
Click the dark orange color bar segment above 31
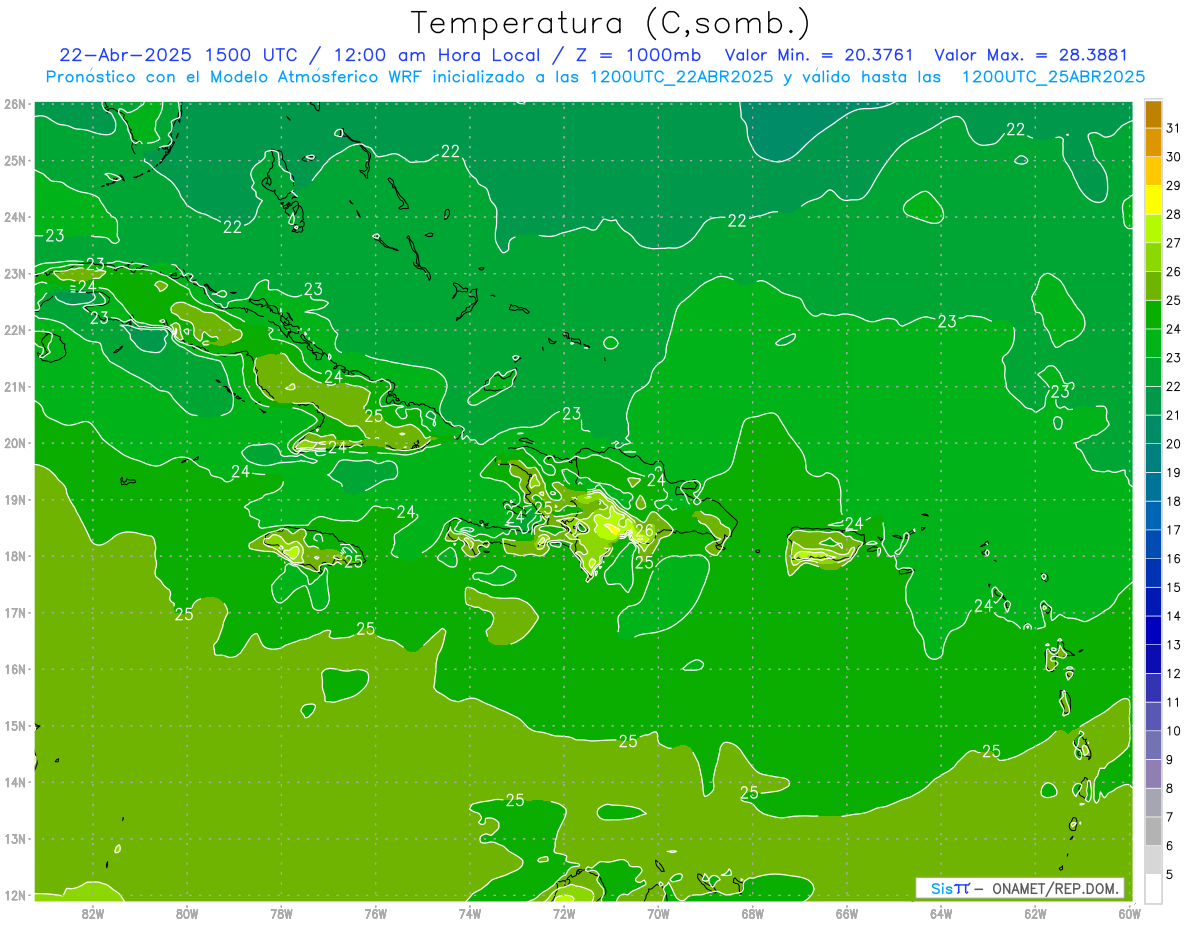[1153, 114]
